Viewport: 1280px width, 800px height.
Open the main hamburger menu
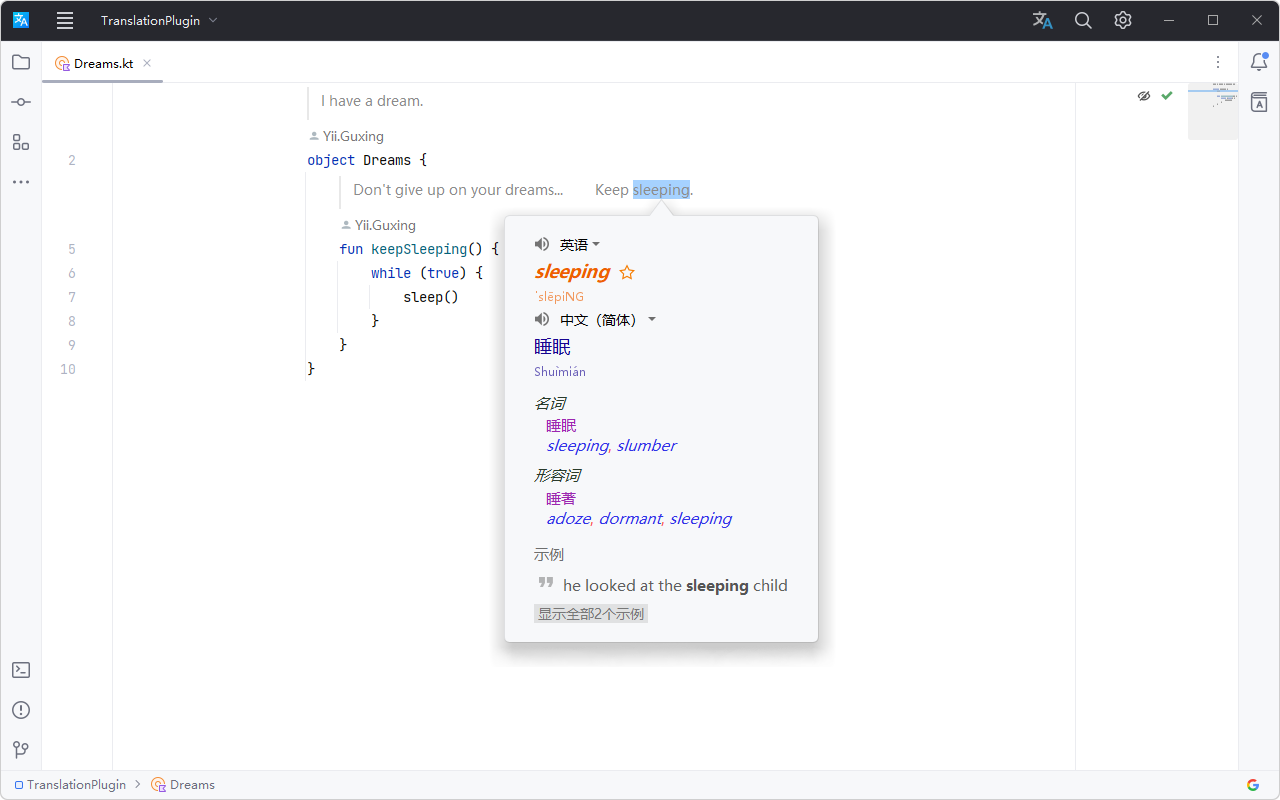(64, 20)
